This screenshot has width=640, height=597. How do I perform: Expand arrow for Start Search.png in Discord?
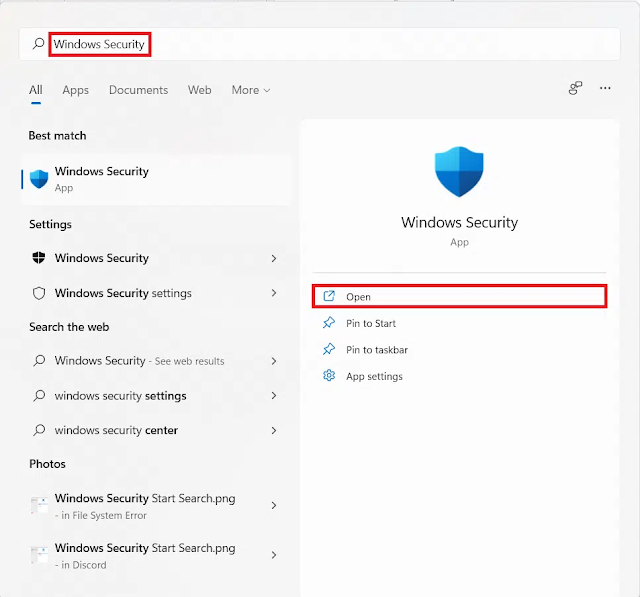[274, 555]
